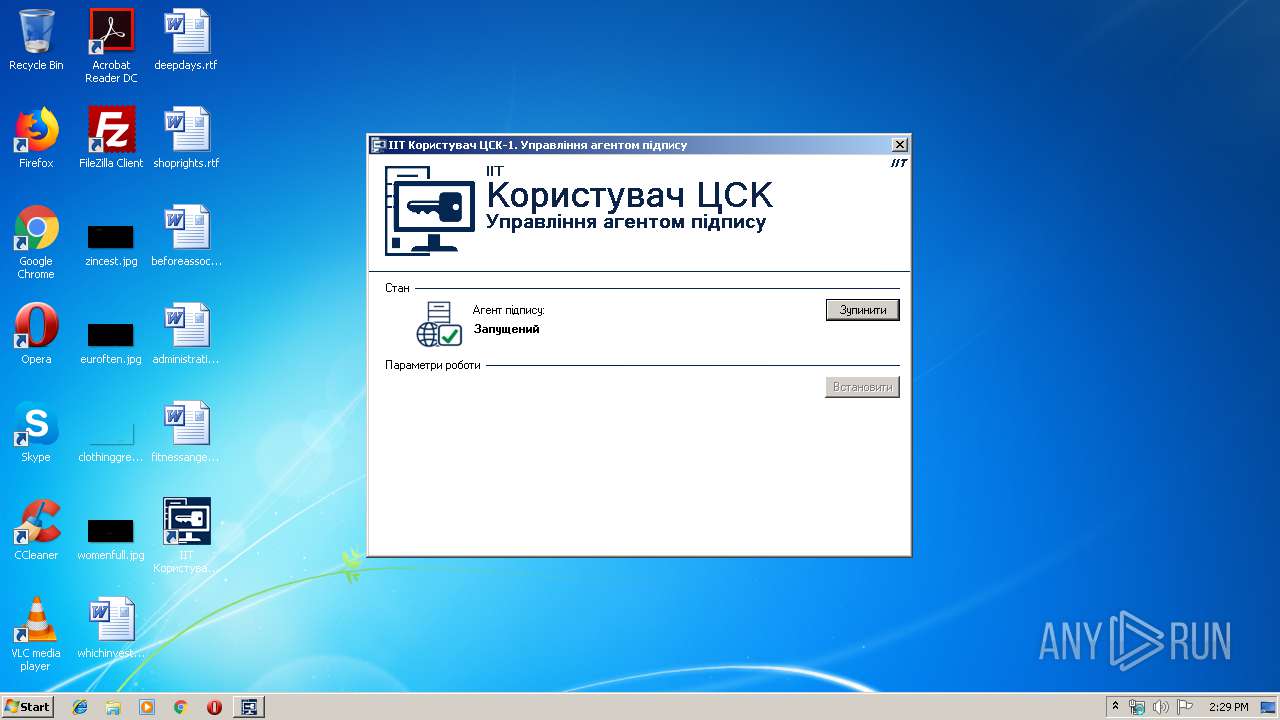The height and width of the screenshot is (720, 1280).
Task: Launch Chrome from the taskbar
Action: point(180,707)
